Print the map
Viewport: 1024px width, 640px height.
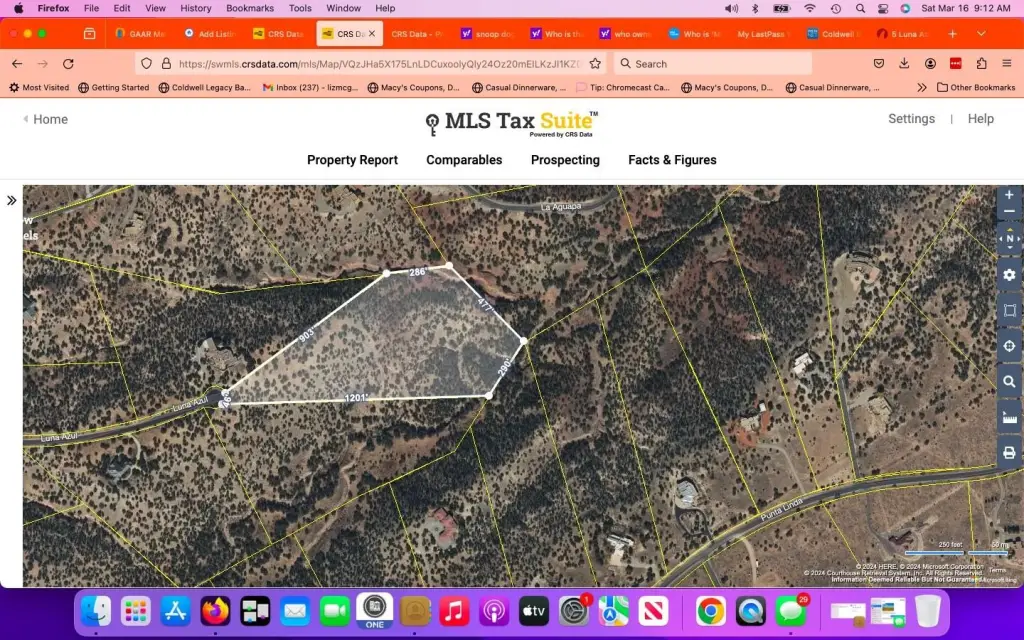pos(1009,453)
